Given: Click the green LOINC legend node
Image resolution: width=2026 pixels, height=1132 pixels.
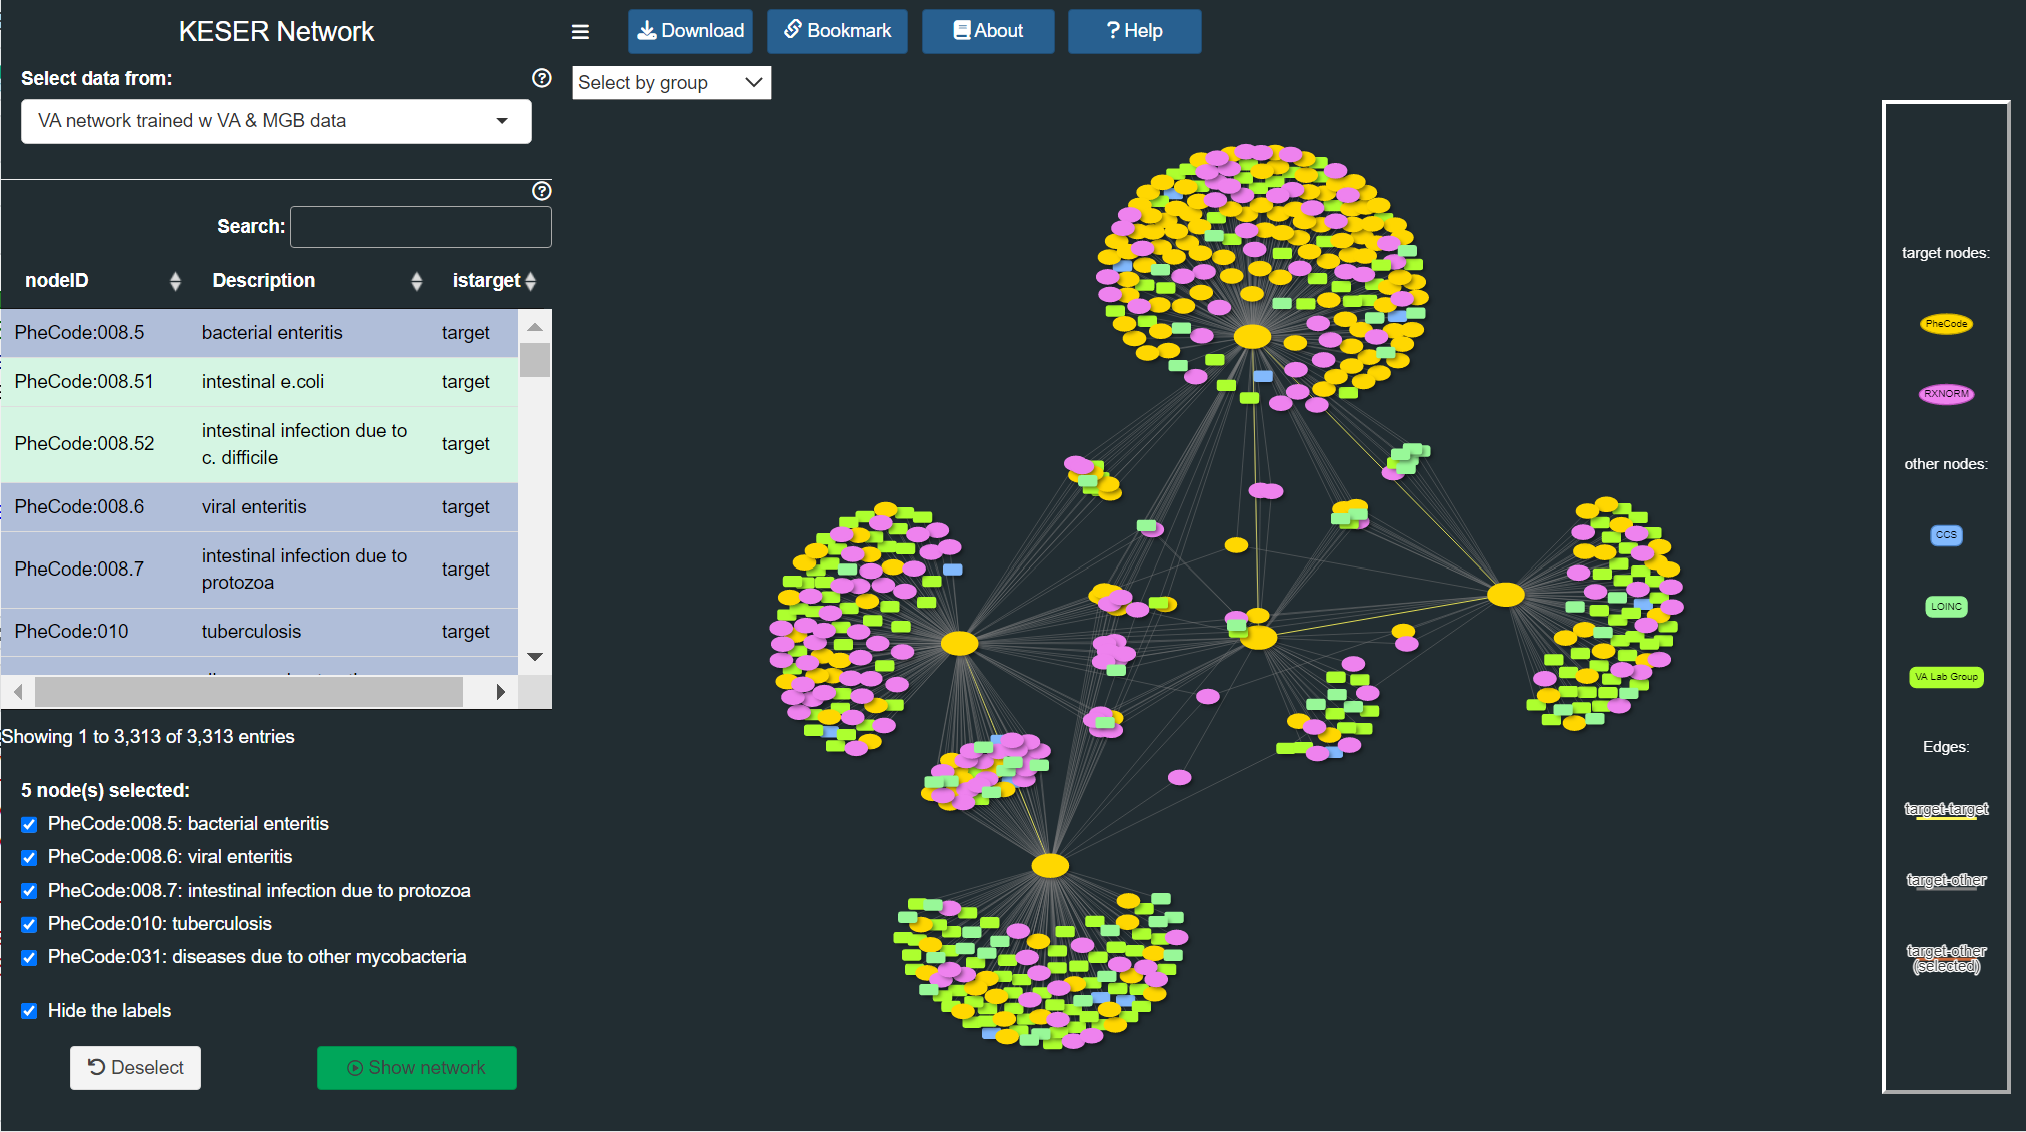Looking at the screenshot, I should (1945, 606).
